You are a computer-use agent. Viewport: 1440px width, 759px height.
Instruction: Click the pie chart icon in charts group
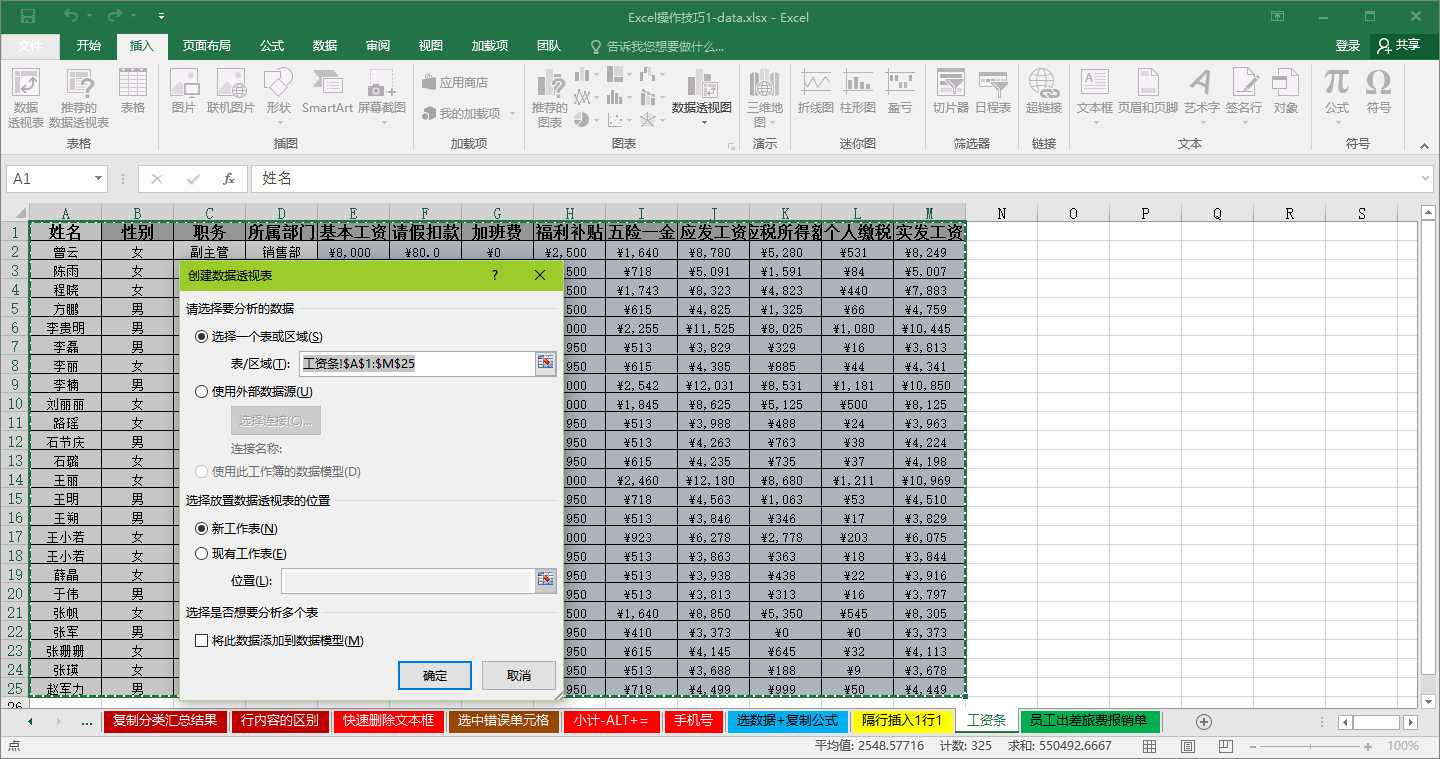[x=582, y=120]
